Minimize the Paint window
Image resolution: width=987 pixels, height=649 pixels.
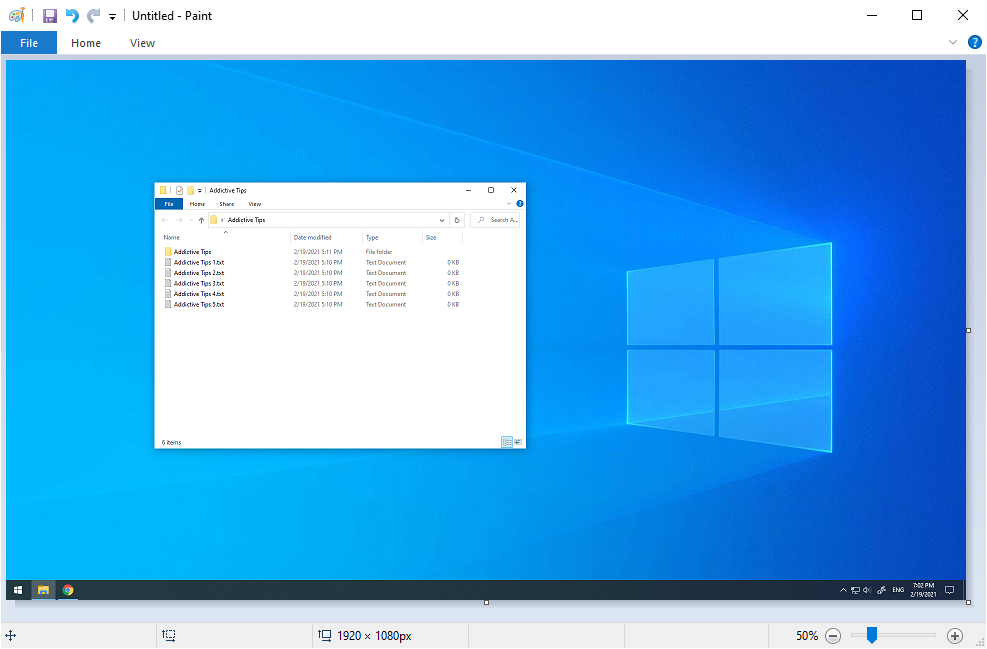(x=872, y=15)
